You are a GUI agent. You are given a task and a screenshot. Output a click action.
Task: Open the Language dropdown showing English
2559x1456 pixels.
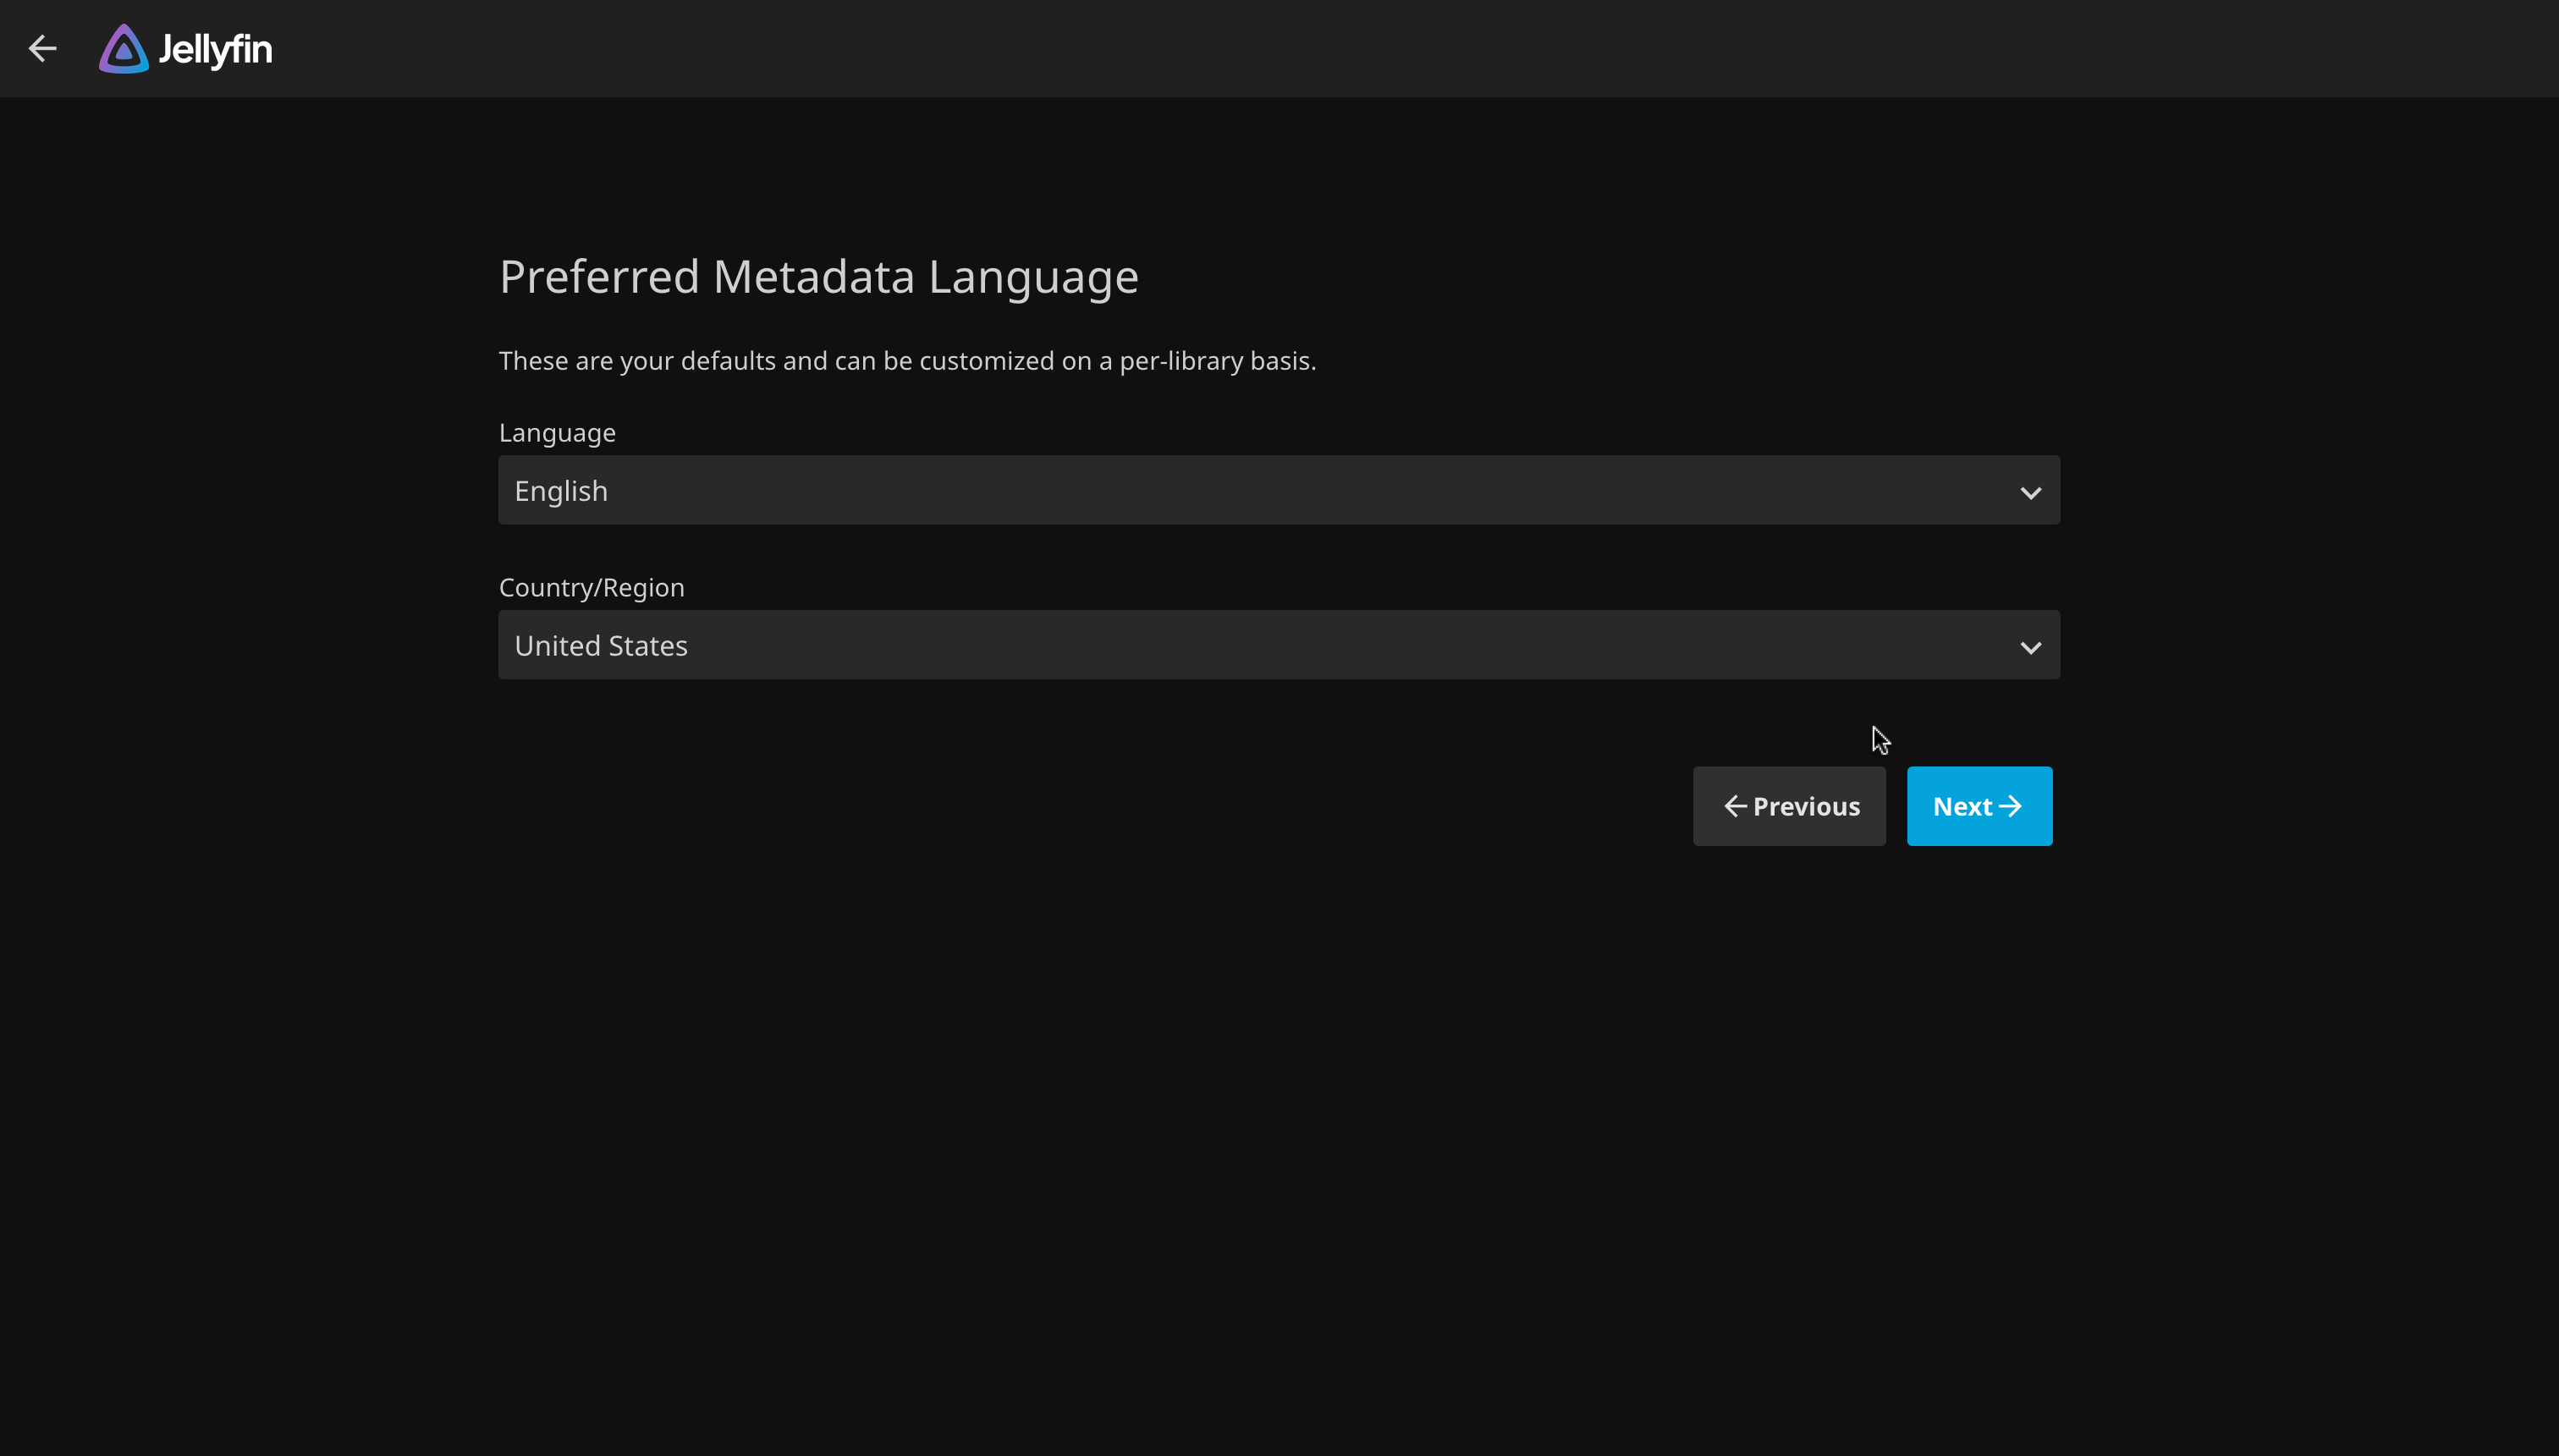click(x=1277, y=490)
